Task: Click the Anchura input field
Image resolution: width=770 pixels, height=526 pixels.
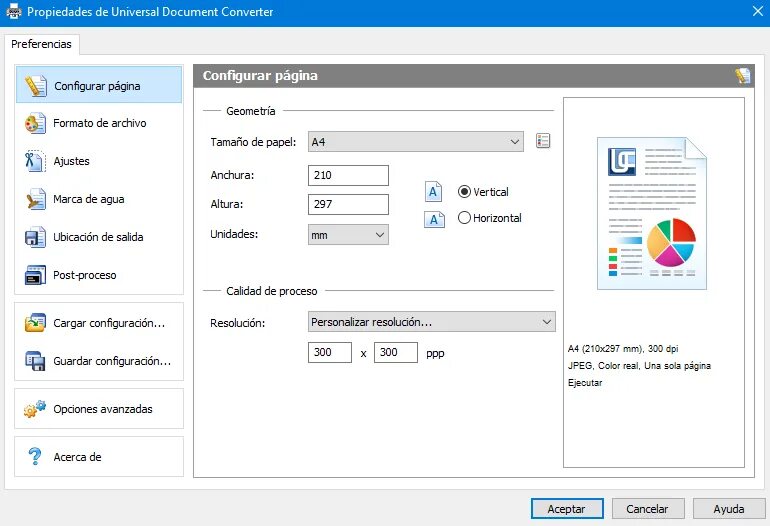Action: click(x=348, y=175)
